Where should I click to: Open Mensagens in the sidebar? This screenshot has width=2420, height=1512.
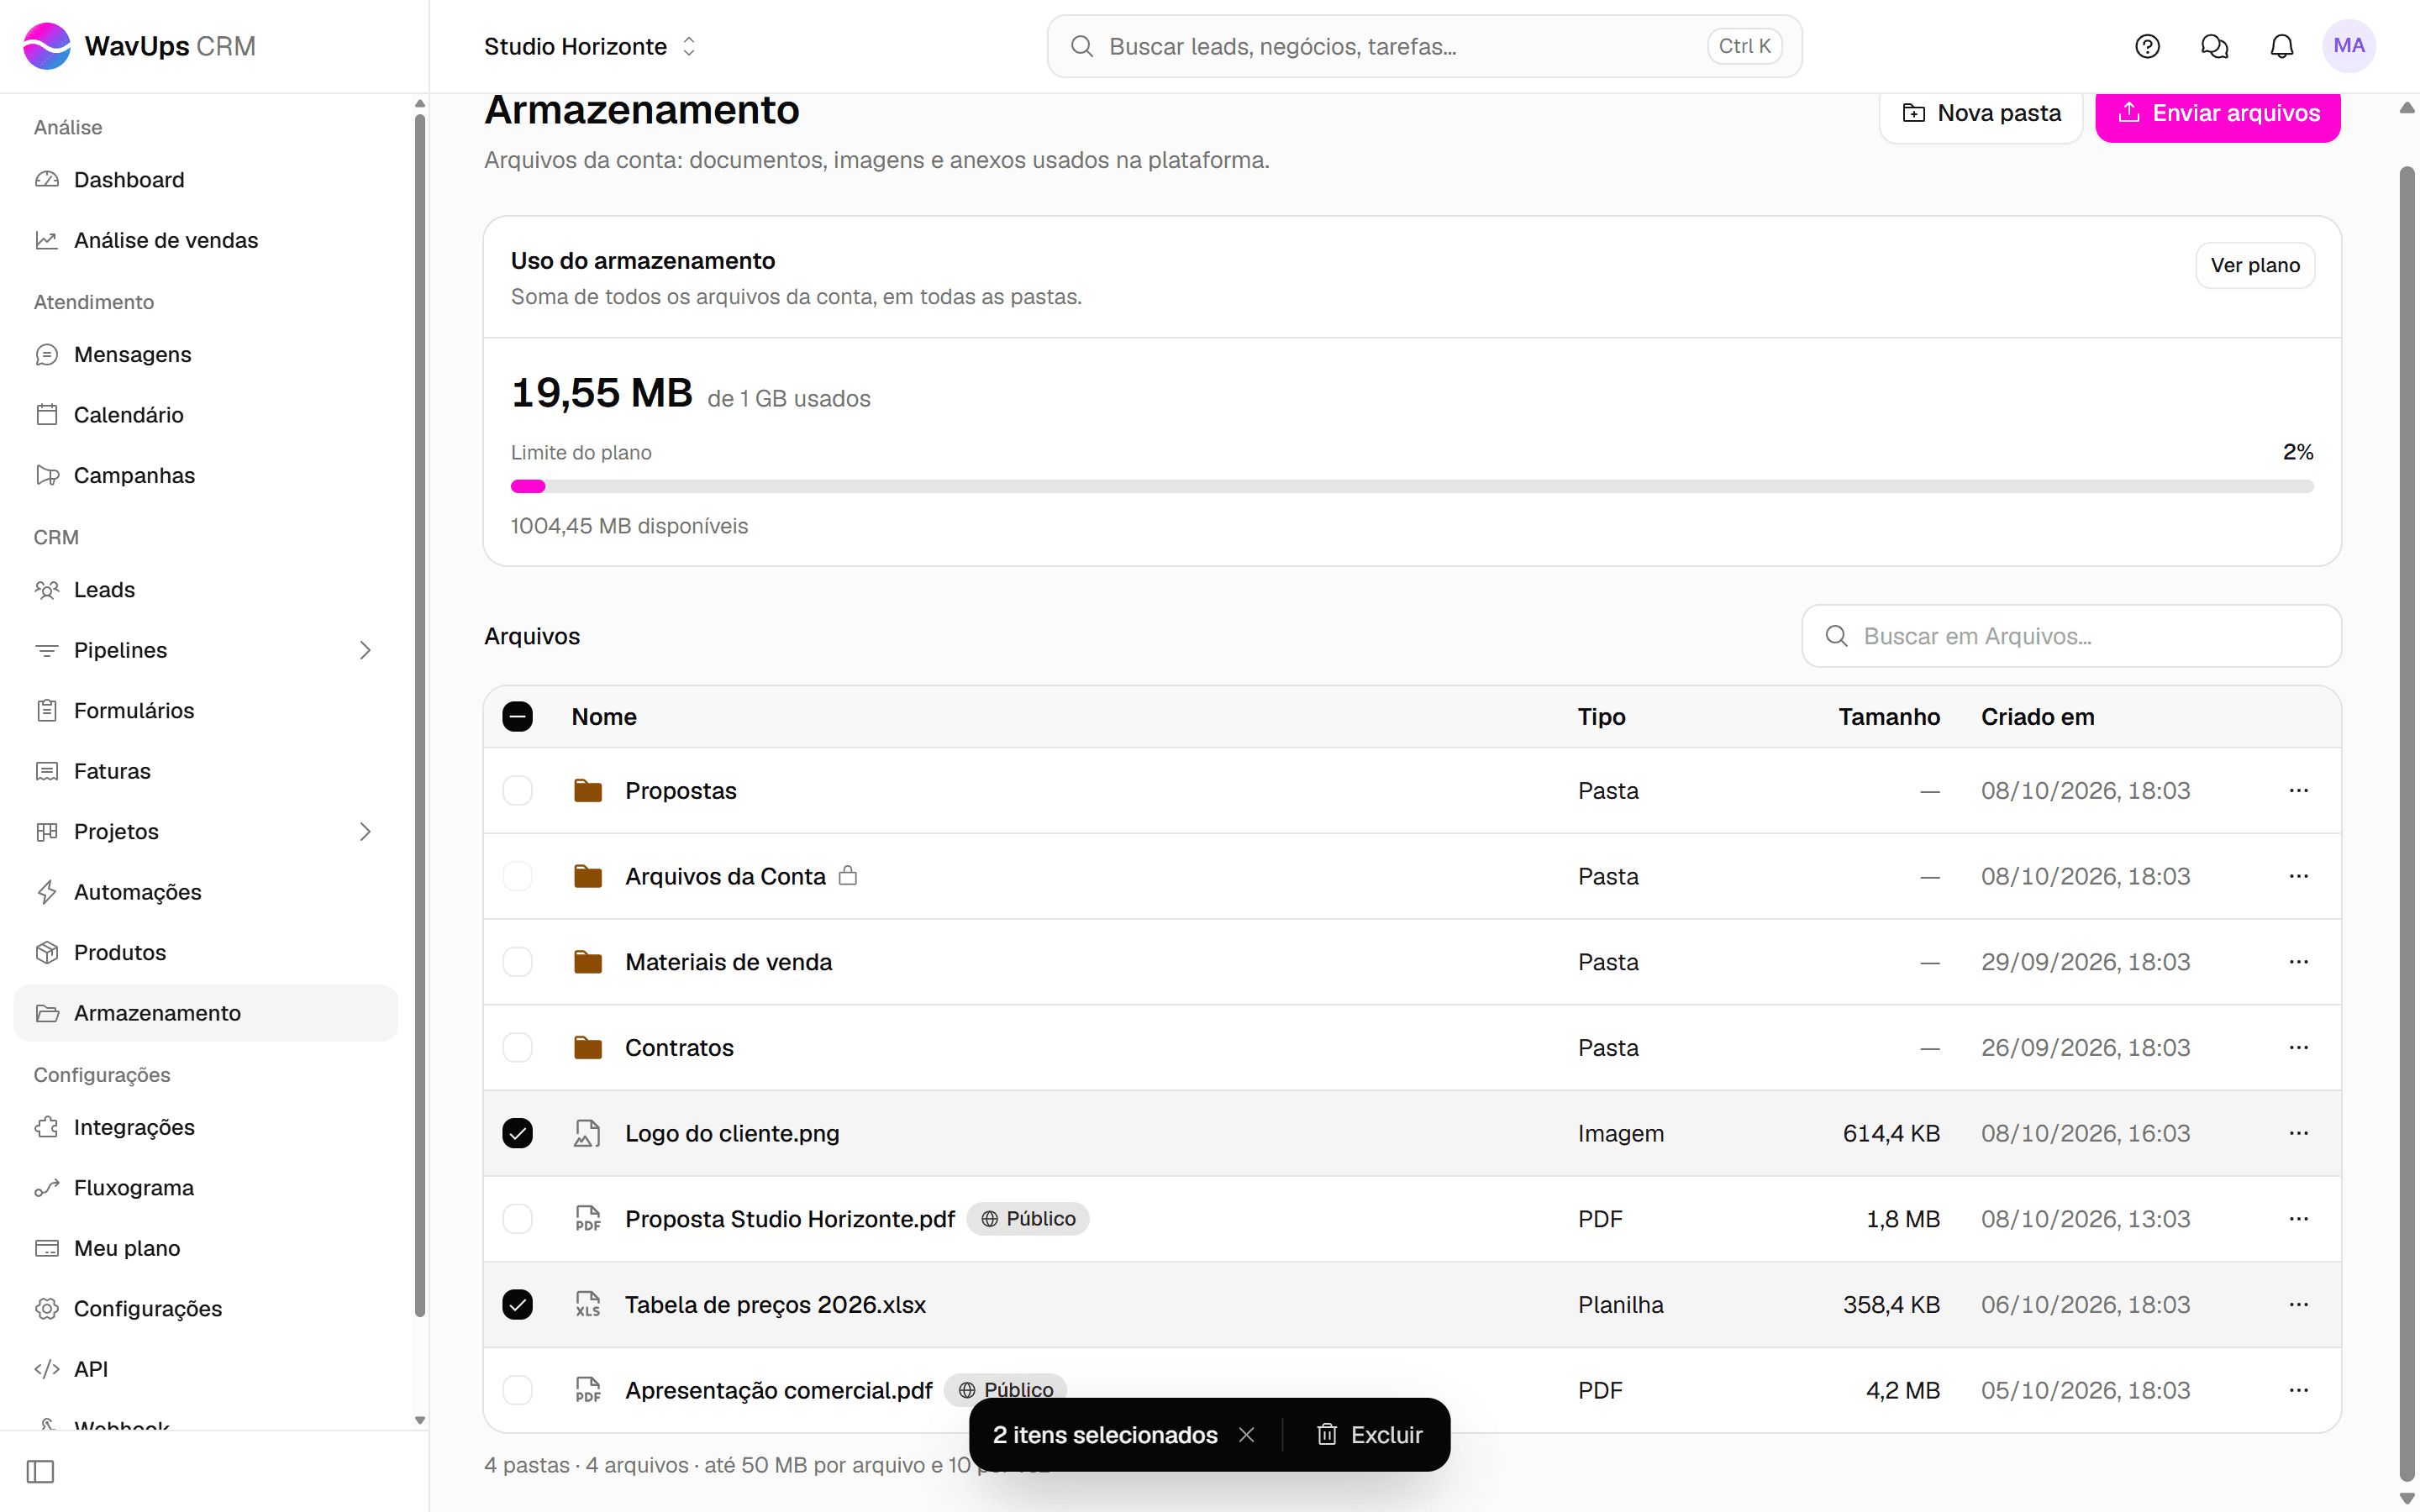[x=206, y=355]
